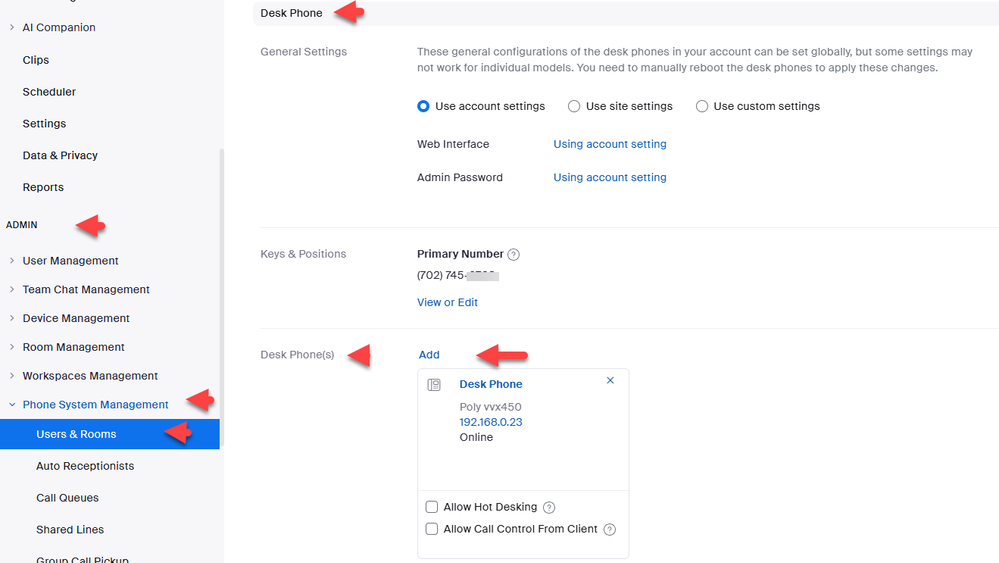Select Use account settings radio button
Screen dimensions: 999x563
424,106
